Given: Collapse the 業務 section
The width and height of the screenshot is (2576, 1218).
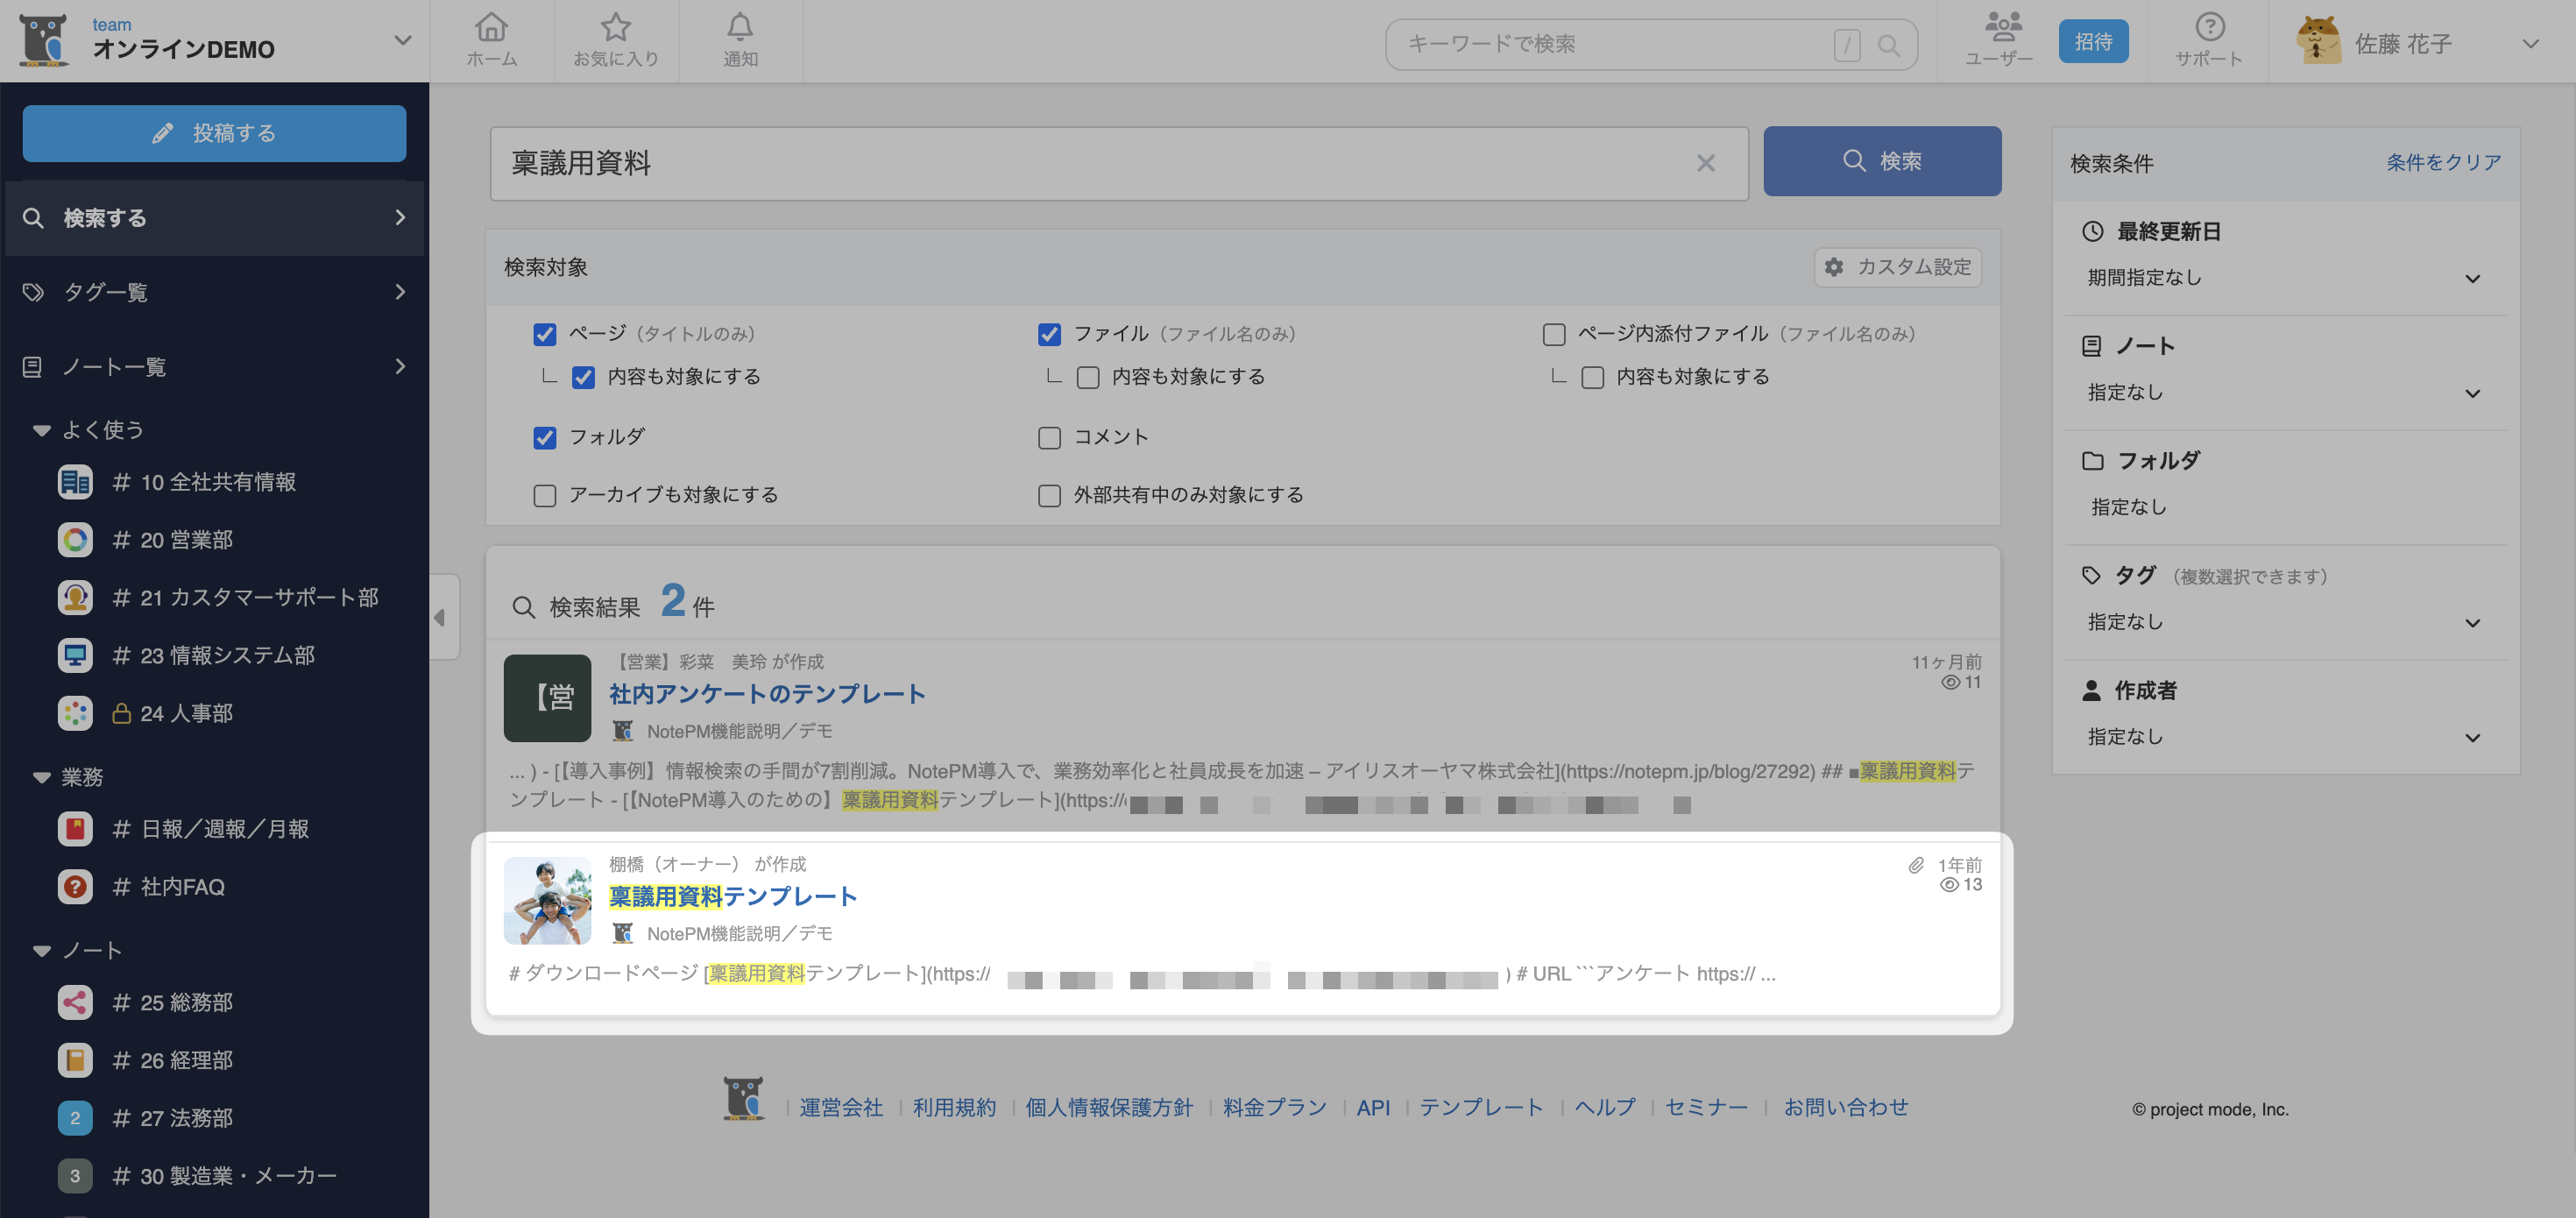Looking at the screenshot, I should (x=41, y=778).
